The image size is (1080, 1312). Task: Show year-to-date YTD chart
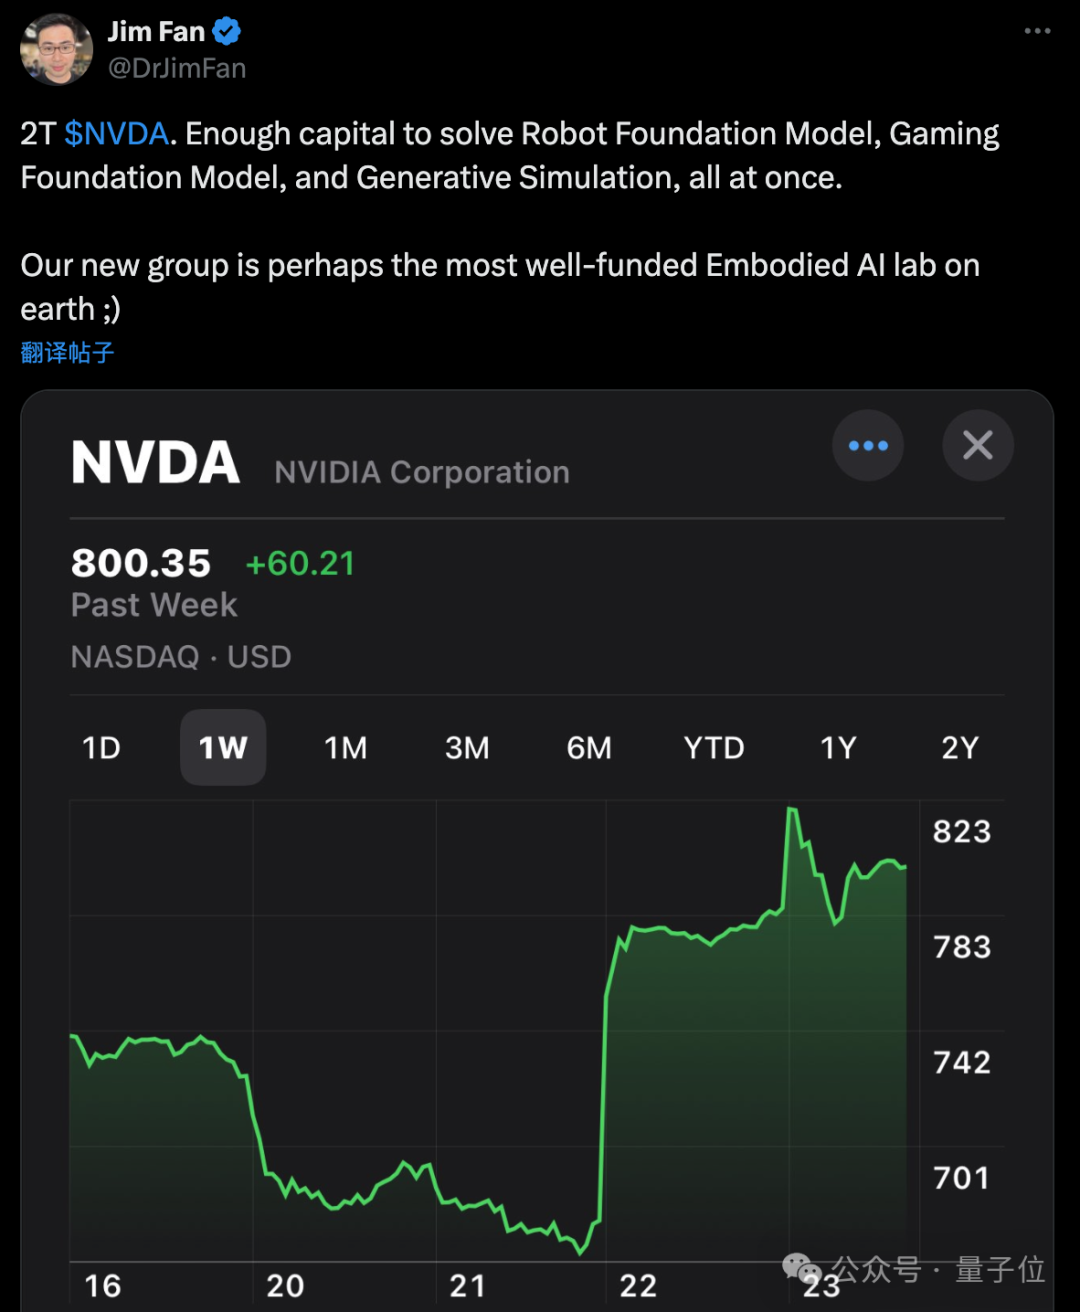(x=714, y=748)
